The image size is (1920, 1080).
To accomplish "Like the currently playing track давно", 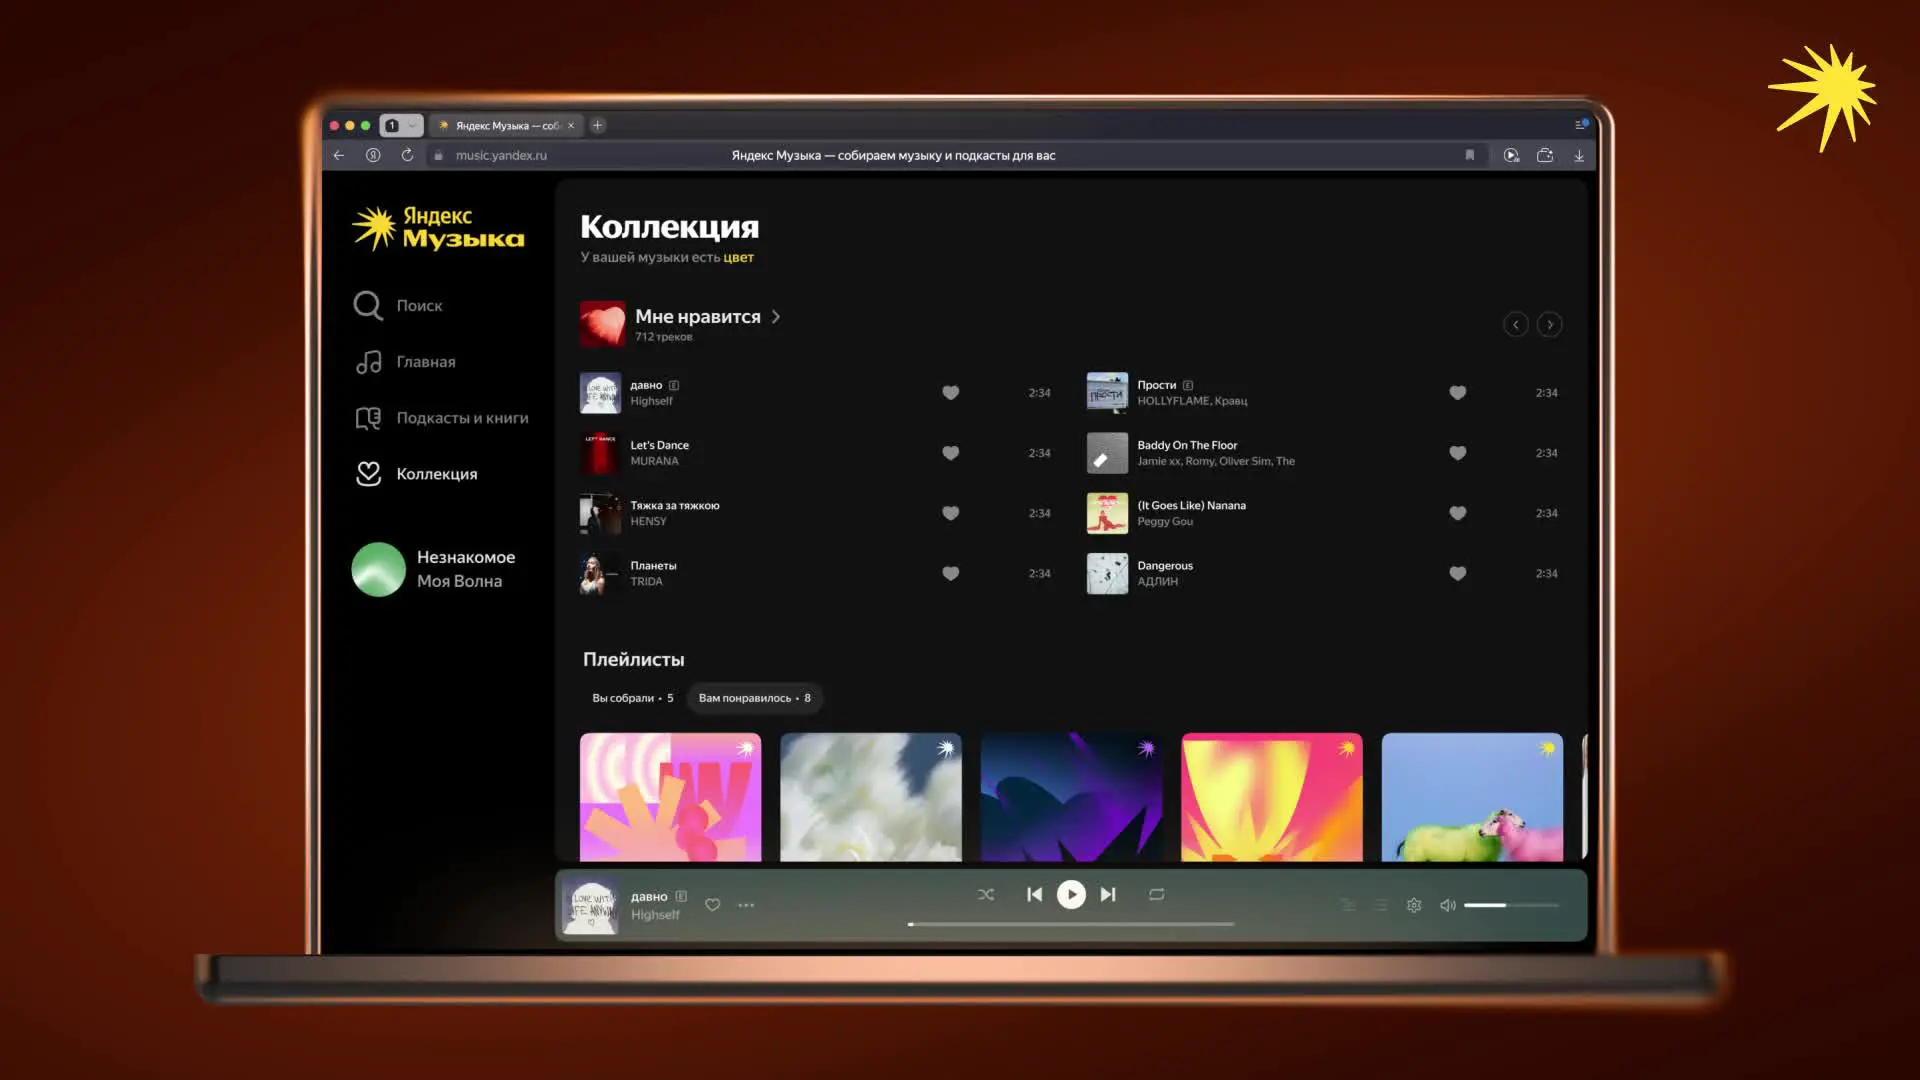I will coord(712,905).
